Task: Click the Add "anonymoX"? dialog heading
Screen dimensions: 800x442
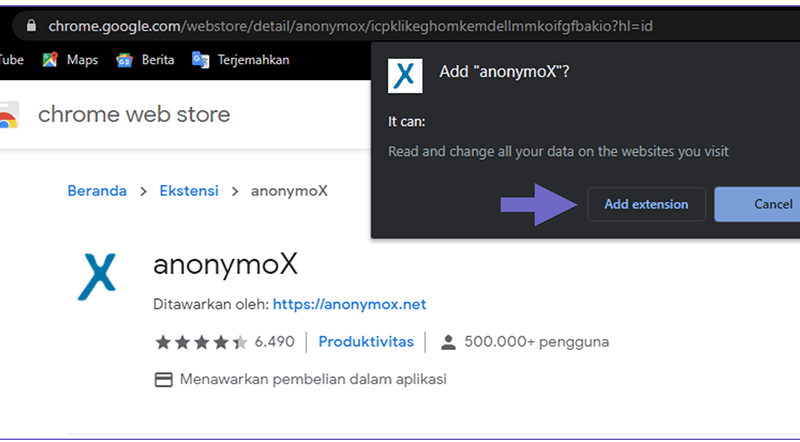Action: click(504, 71)
